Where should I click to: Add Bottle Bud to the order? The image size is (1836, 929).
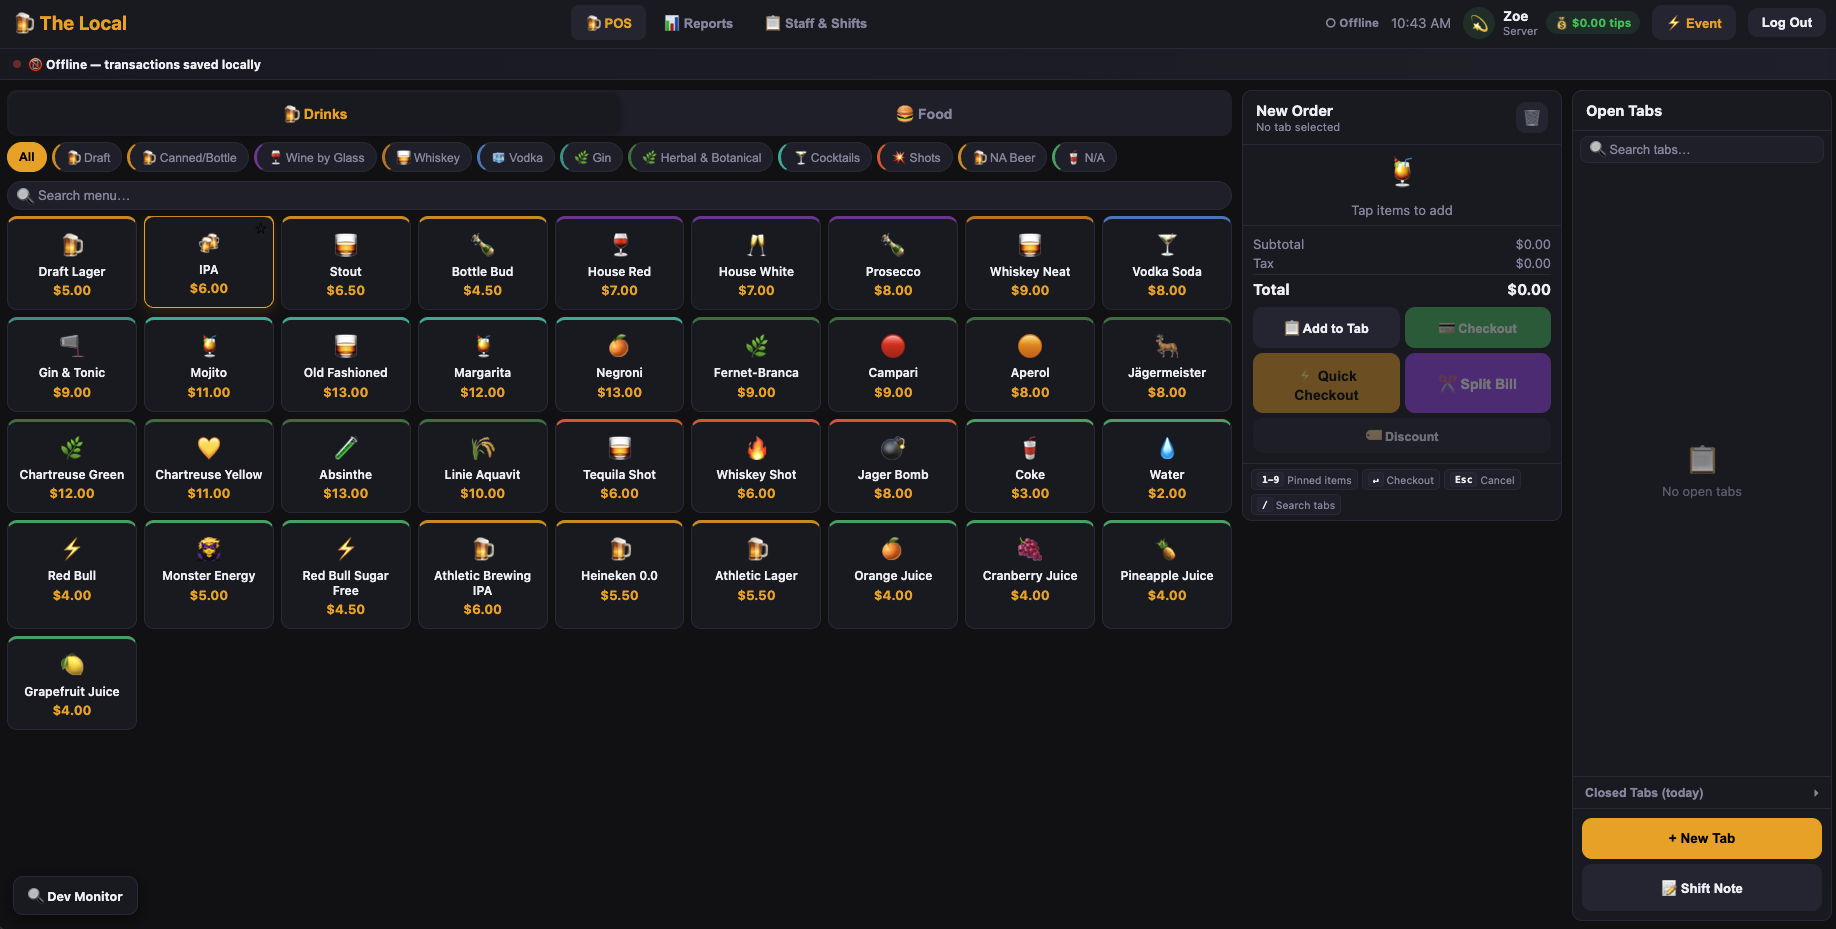(x=483, y=264)
